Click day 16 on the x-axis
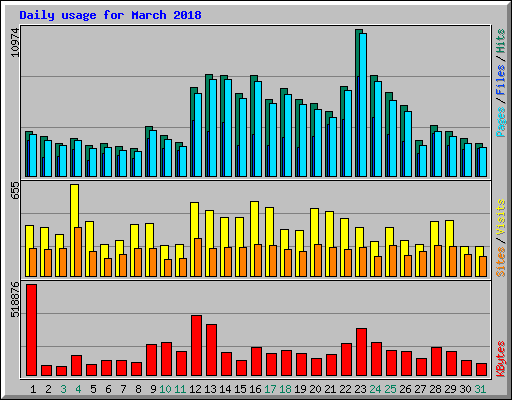The width and height of the screenshot is (512, 400). 255,389
